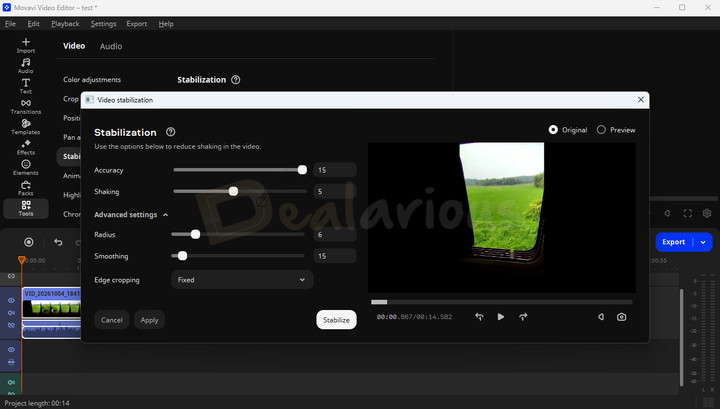Take snapshot of preview frame
Viewport: 720px width, 409px height.
(621, 317)
